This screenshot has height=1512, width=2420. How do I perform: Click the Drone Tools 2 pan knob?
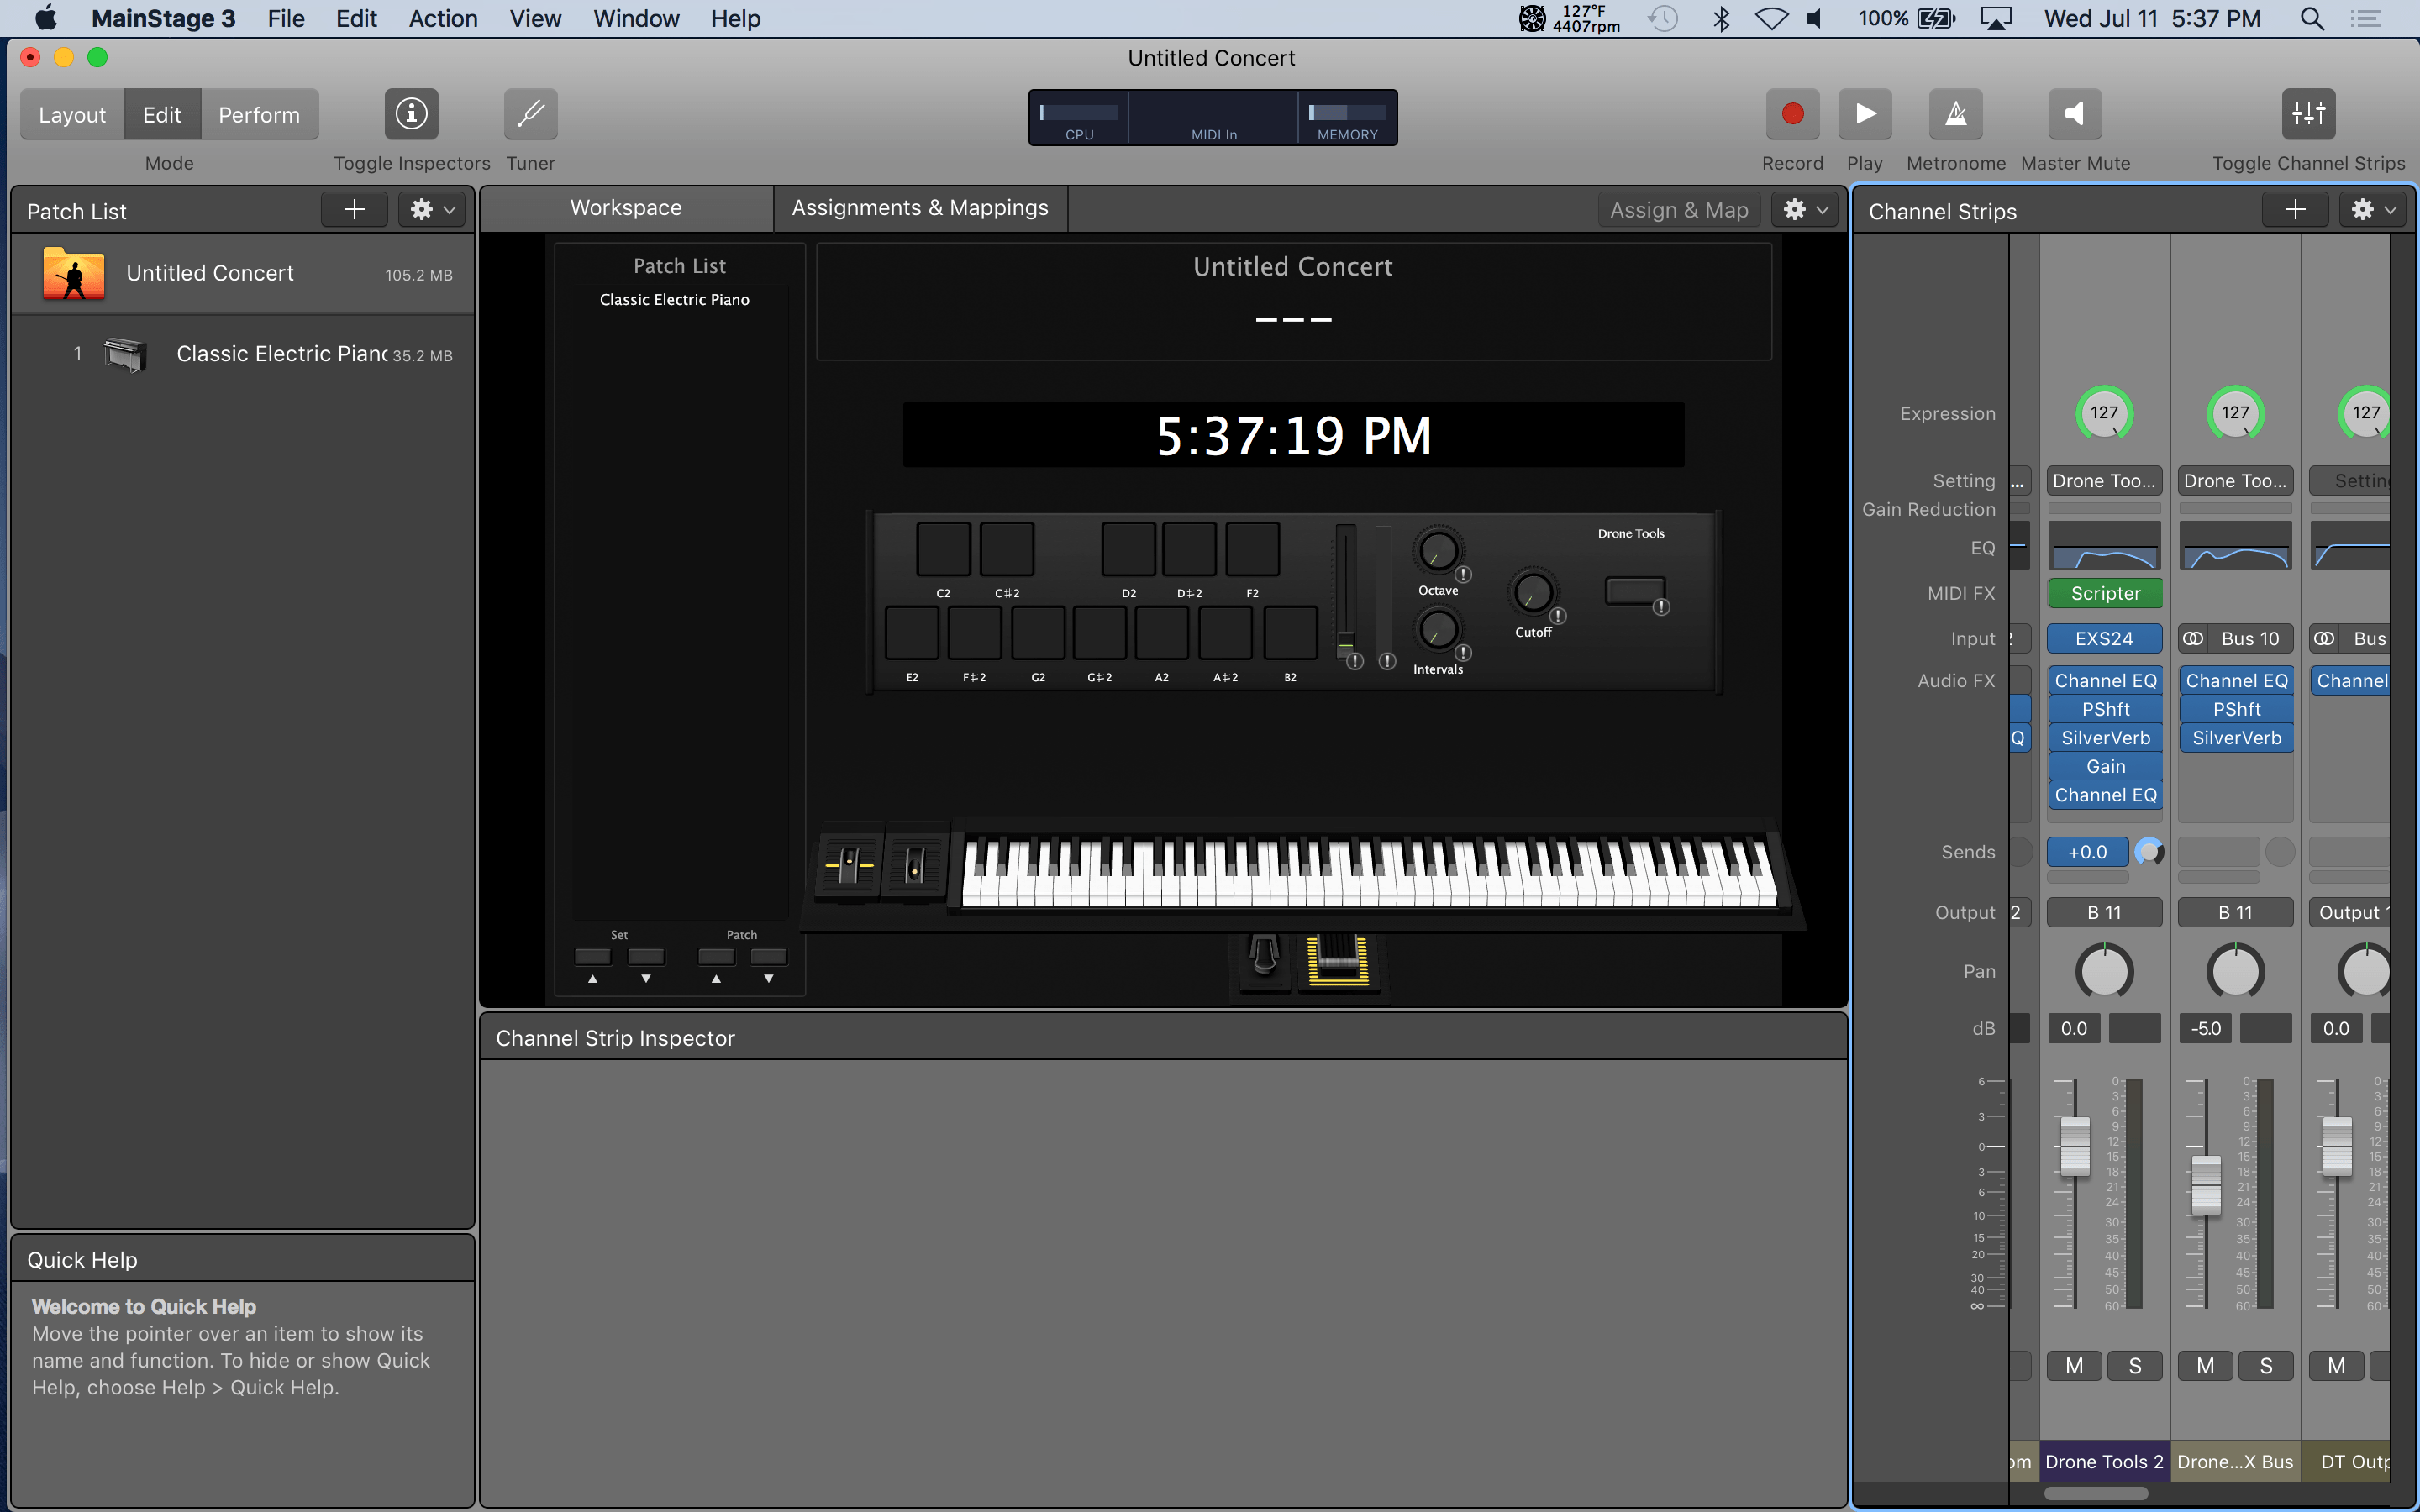2105,971
